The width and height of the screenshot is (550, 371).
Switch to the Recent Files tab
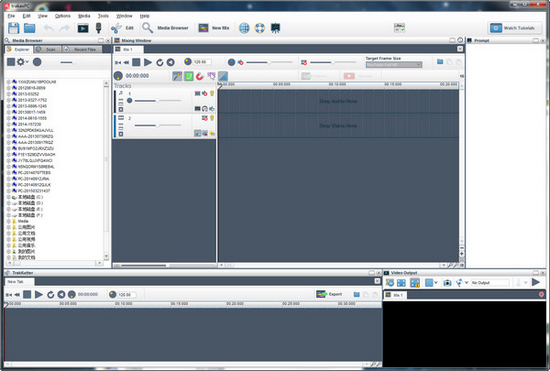82,49
